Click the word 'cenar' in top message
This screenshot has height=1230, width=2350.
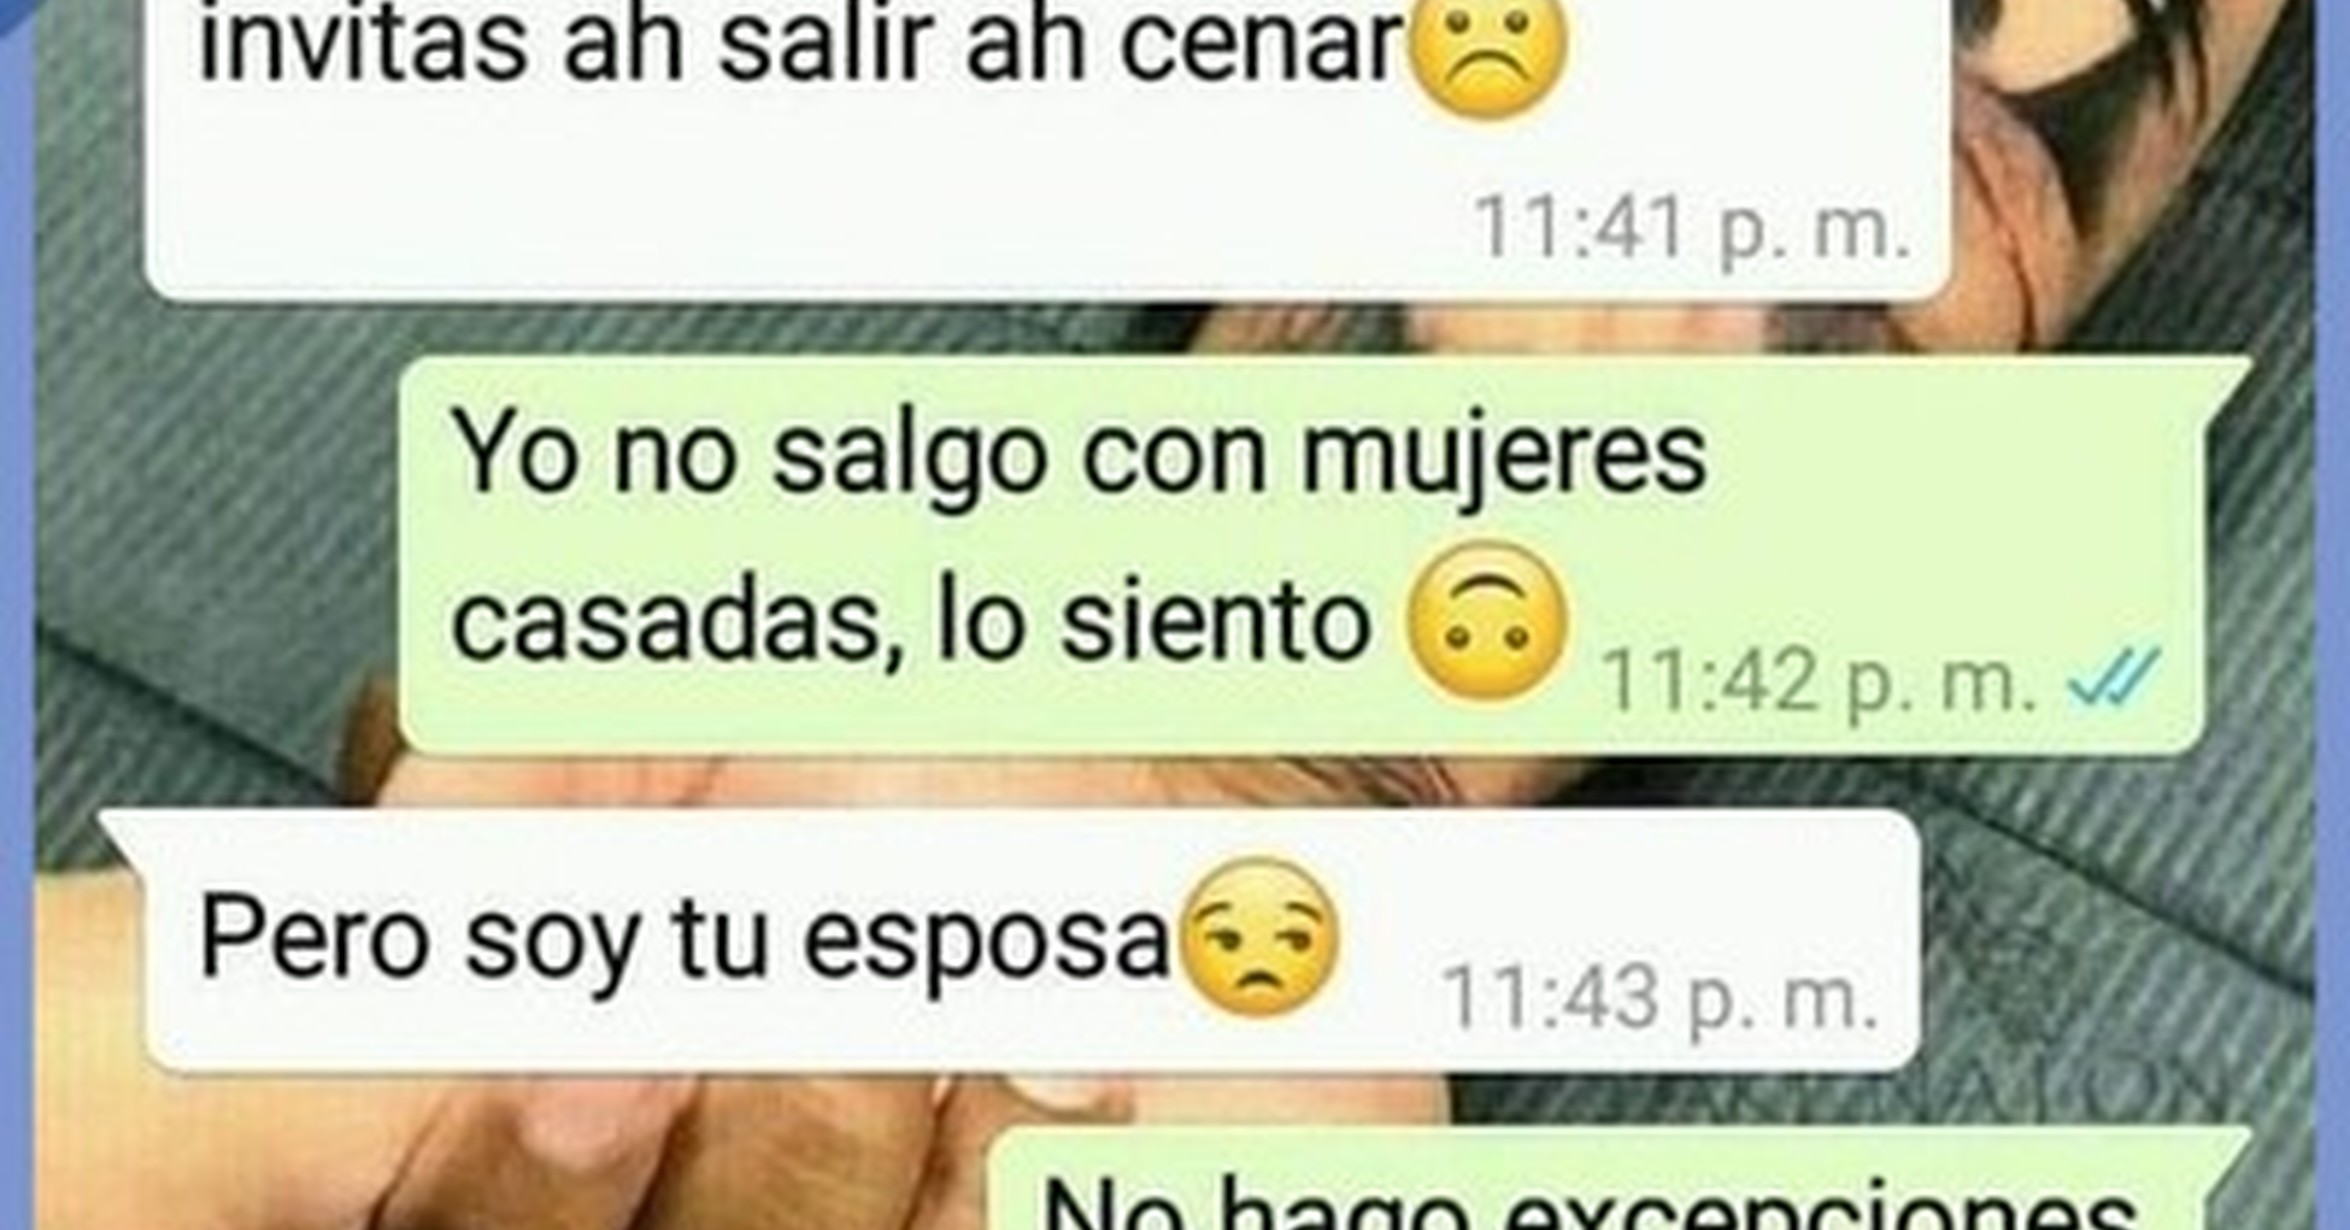1261,45
